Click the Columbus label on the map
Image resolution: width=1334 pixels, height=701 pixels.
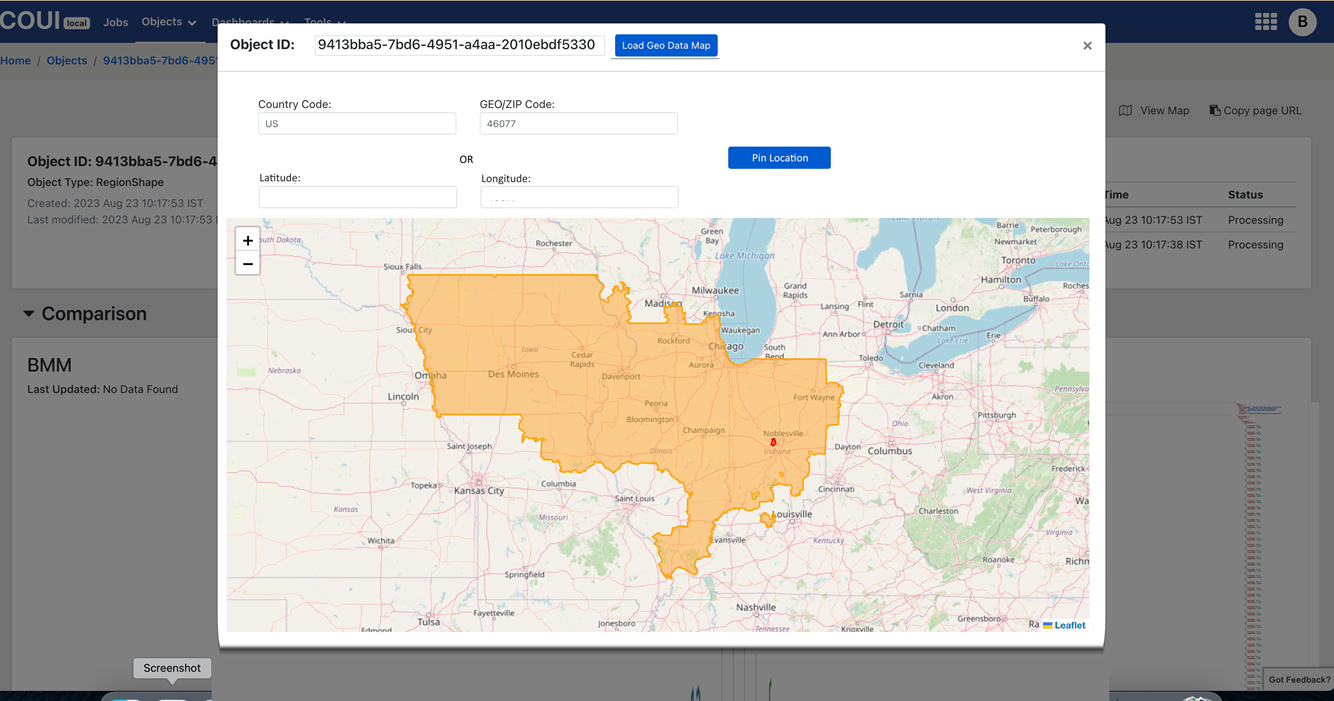890,451
